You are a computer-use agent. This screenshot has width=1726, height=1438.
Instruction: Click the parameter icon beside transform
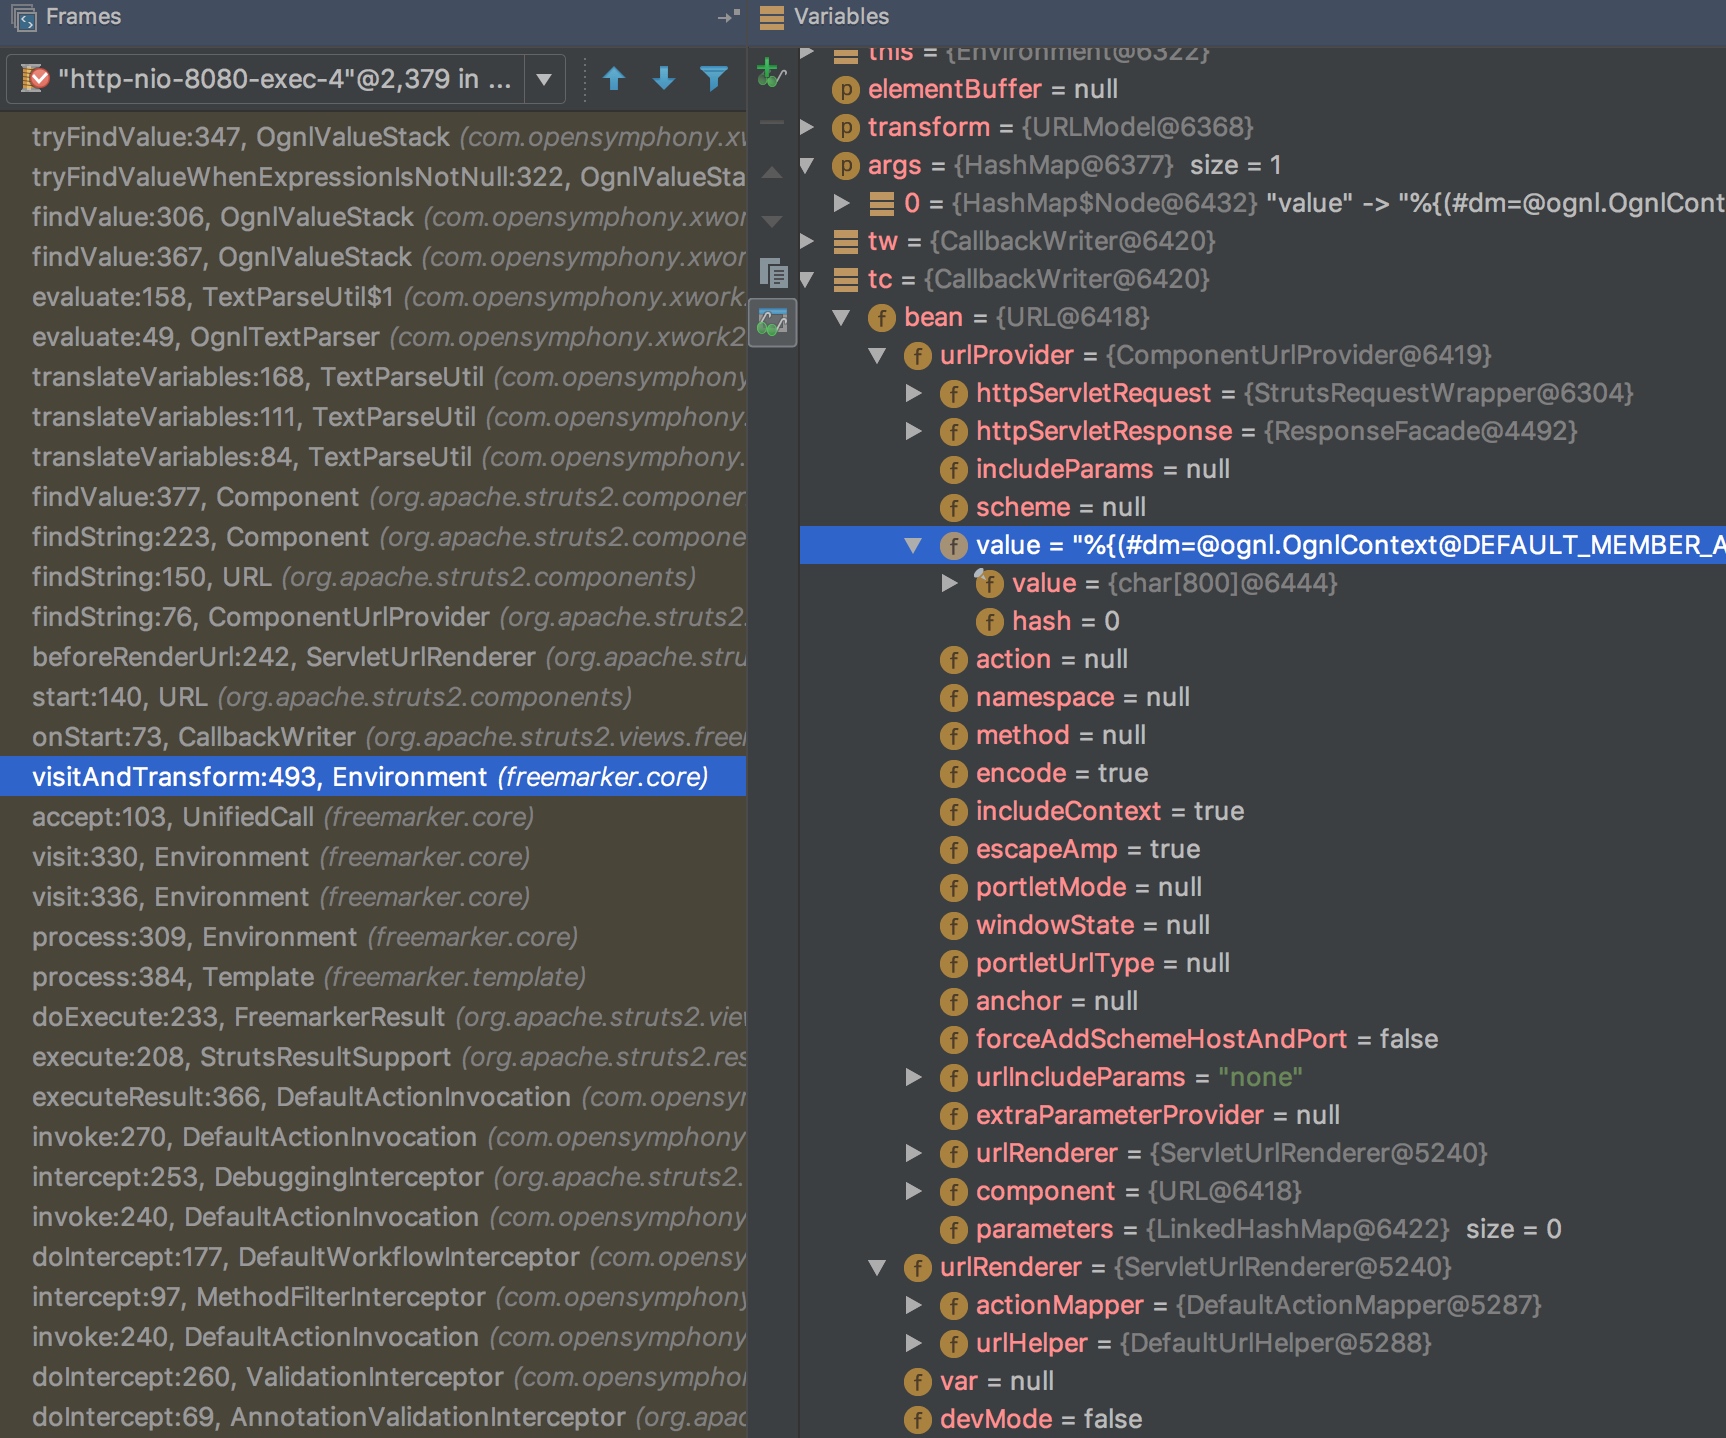[845, 127]
